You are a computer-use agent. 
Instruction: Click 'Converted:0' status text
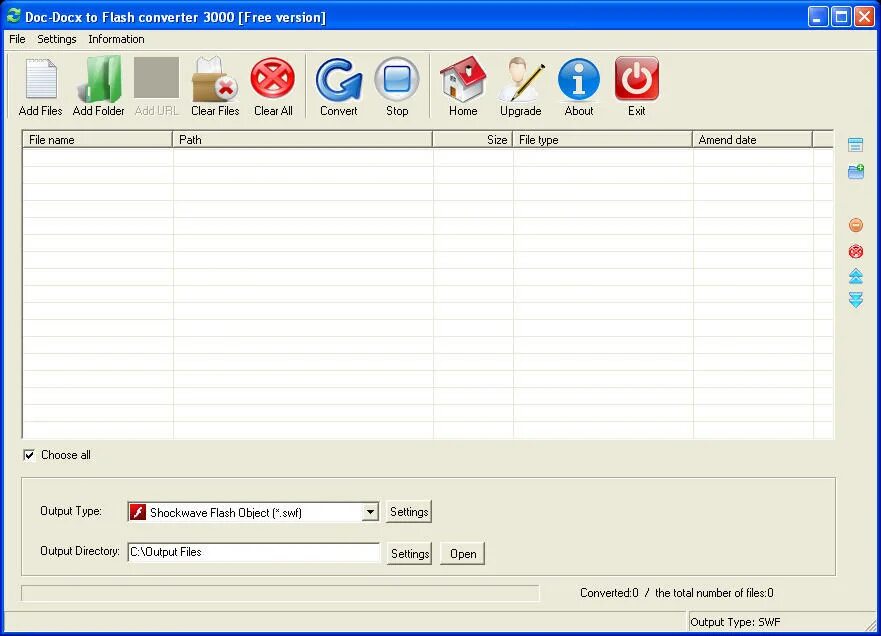[x=609, y=593]
